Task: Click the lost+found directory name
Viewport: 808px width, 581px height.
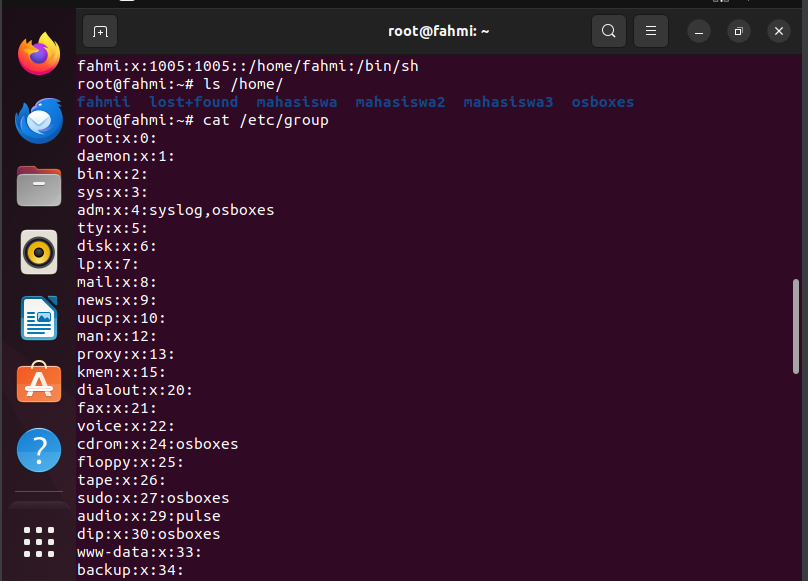Action: click(194, 102)
